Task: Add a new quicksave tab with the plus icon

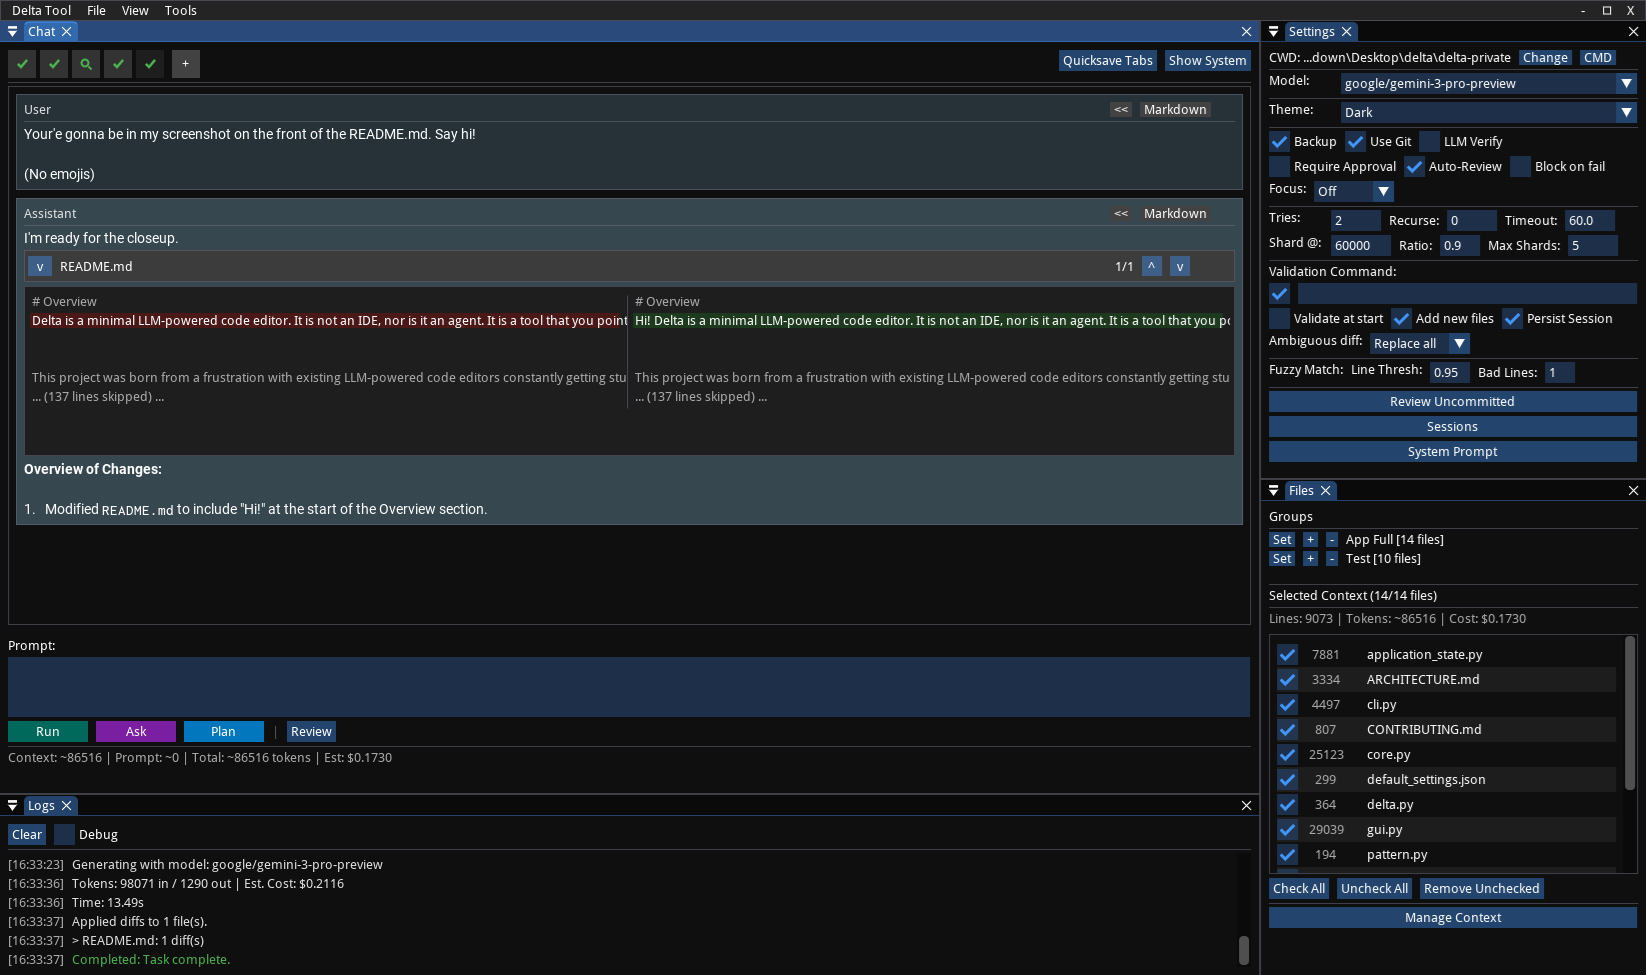Action: [x=185, y=64]
